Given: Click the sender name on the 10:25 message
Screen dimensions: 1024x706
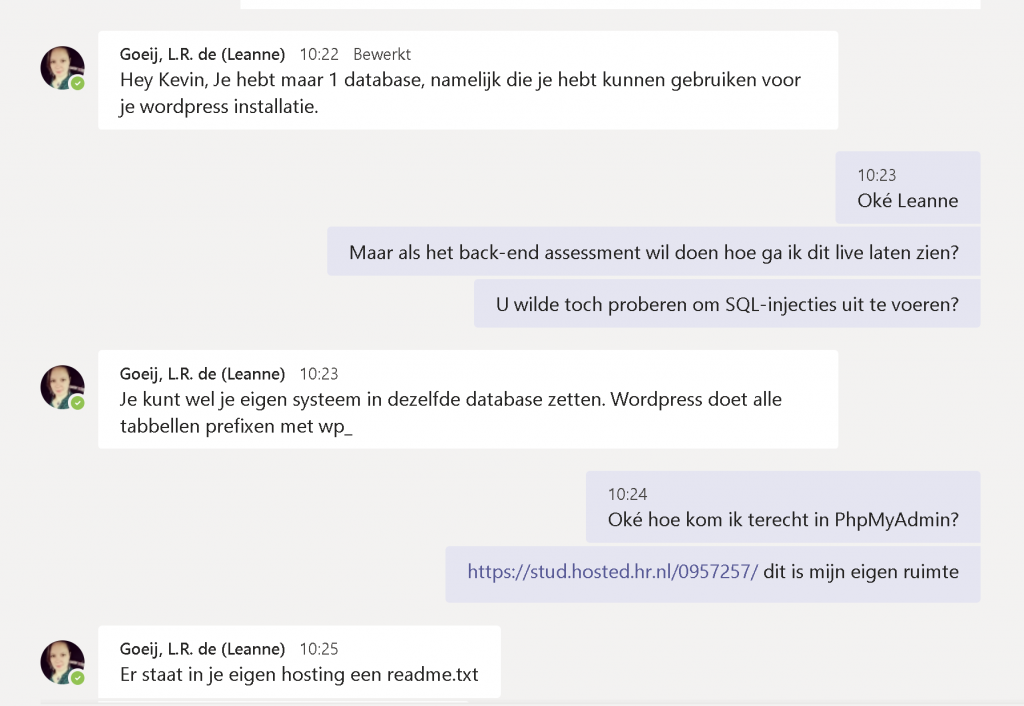Looking at the screenshot, I should [202, 649].
